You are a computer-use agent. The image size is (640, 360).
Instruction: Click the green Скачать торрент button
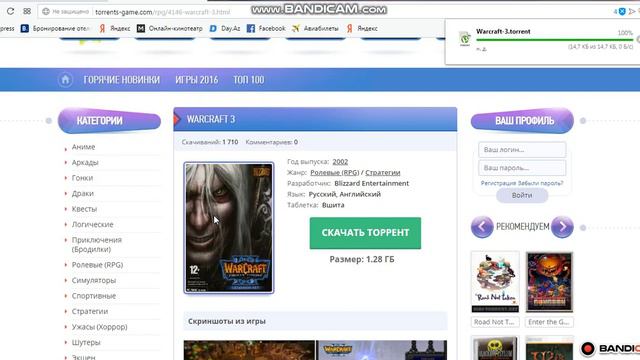coord(365,233)
